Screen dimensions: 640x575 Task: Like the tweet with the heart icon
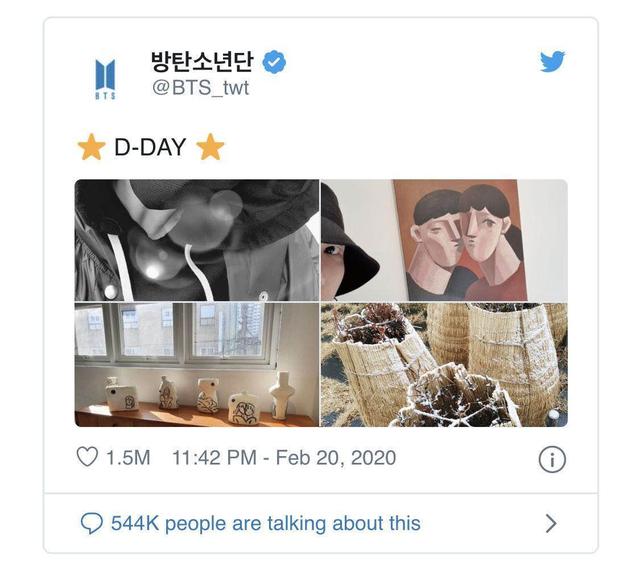tap(87, 458)
